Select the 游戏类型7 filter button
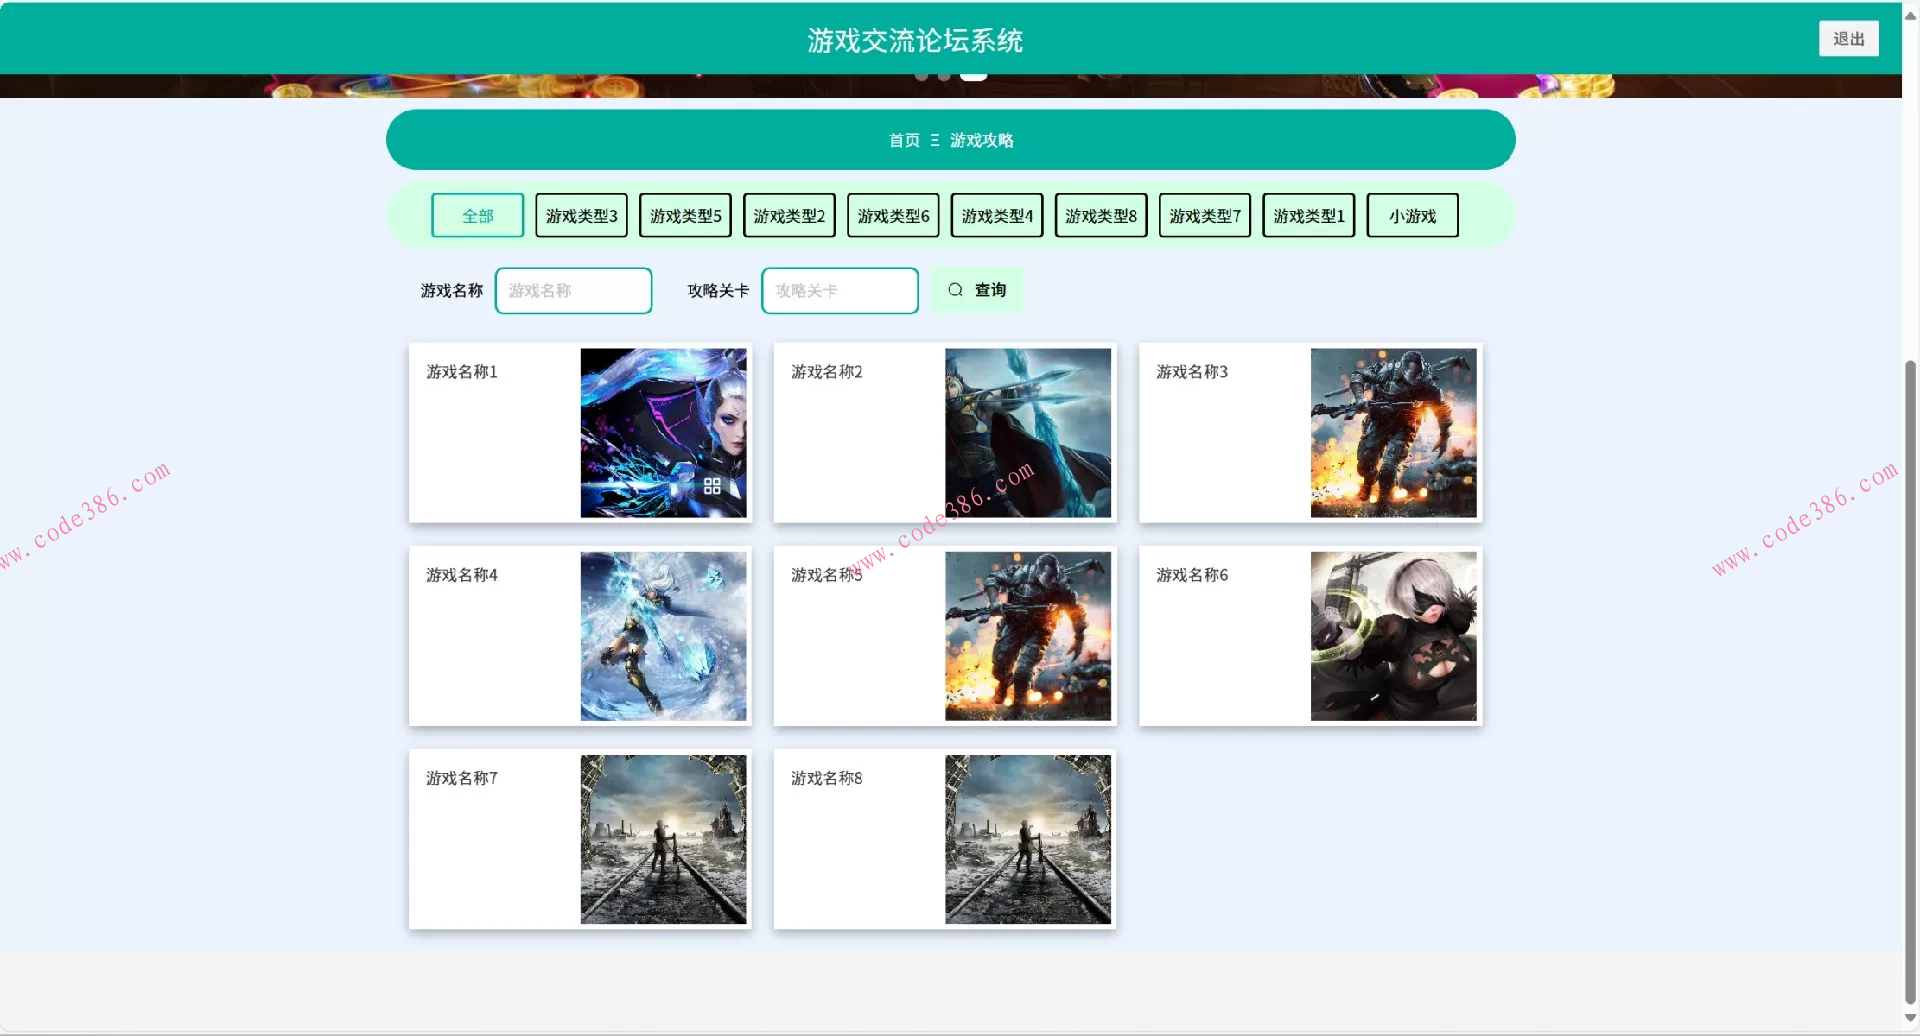The height and width of the screenshot is (1036, 1920). (1204, 215)
